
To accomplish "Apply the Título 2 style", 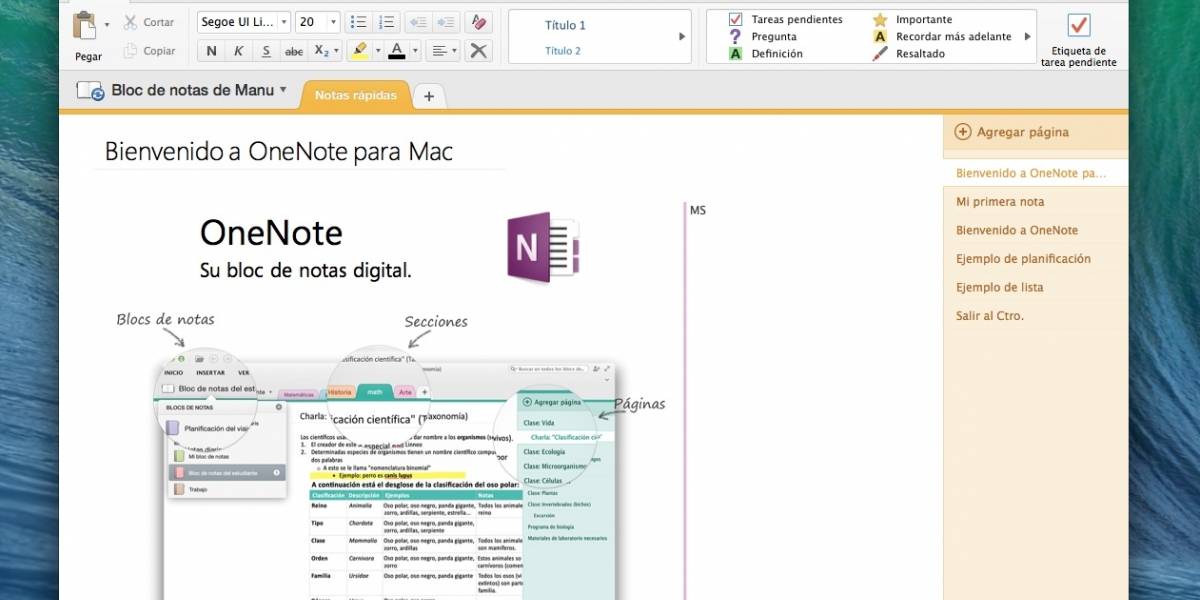I will click(x=563, y=50).
